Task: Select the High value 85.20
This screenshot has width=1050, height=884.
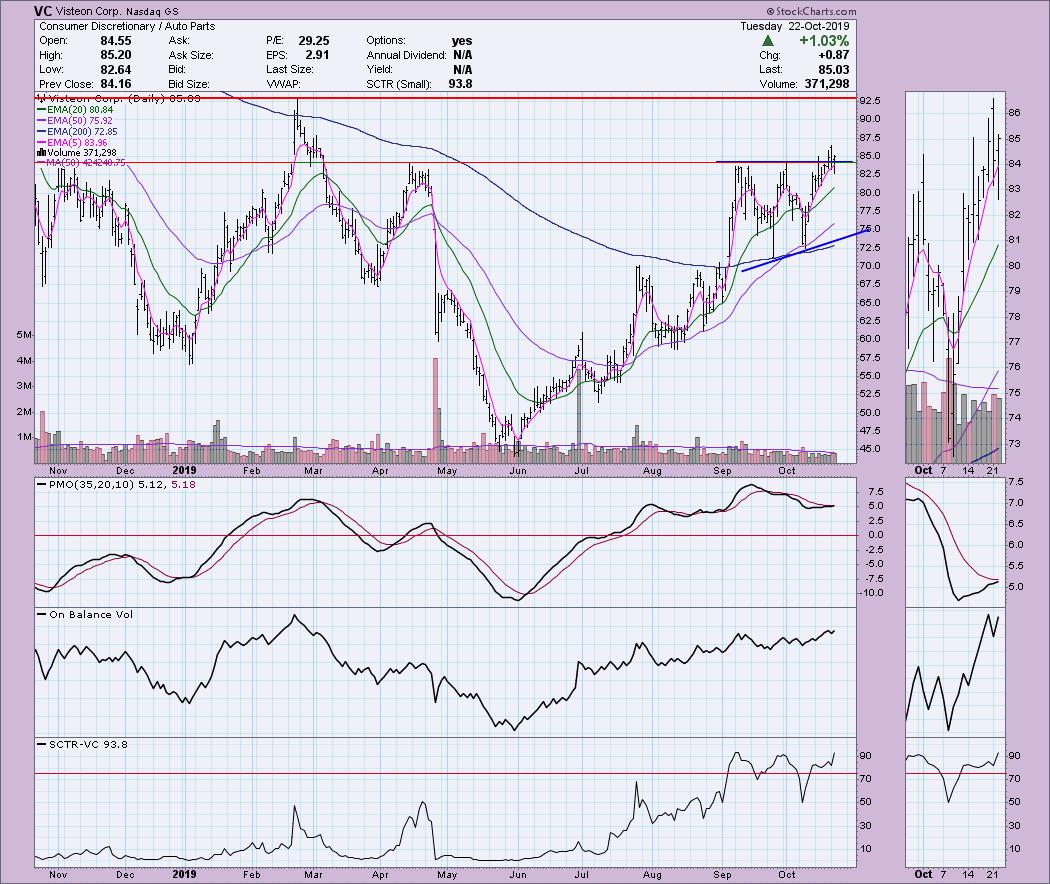Action: (115, 55)
